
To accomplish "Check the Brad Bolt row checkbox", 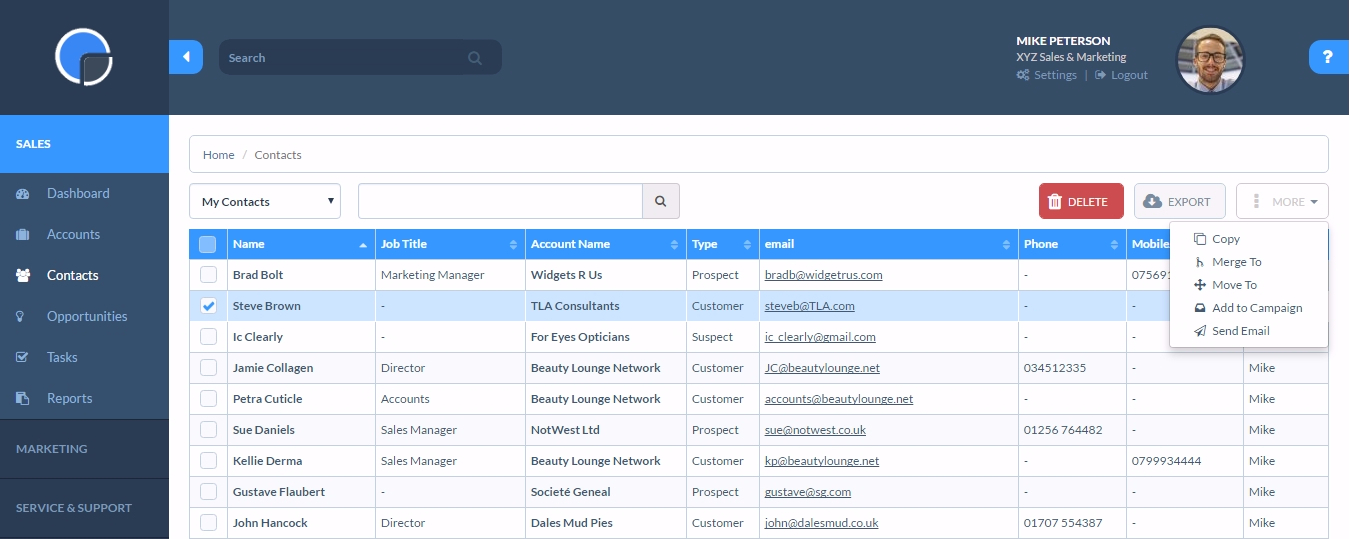I will 208,275.
